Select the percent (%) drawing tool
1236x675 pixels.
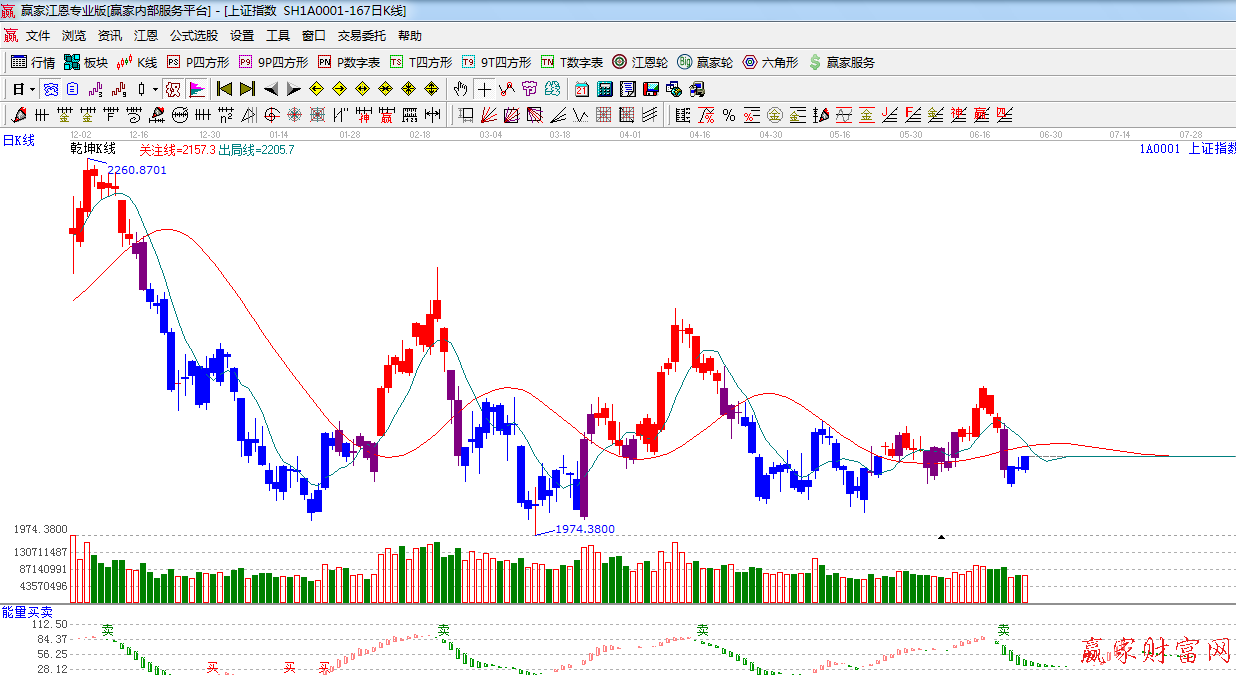tap(729, 115)
